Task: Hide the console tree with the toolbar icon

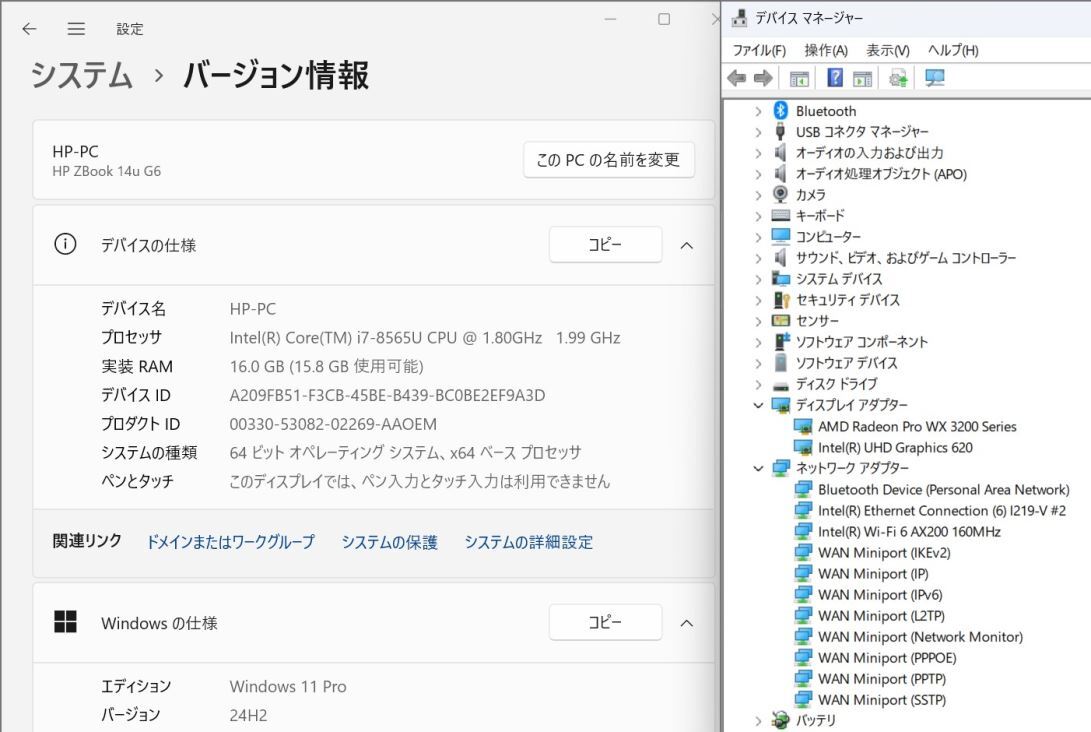Action: point(798,77)
